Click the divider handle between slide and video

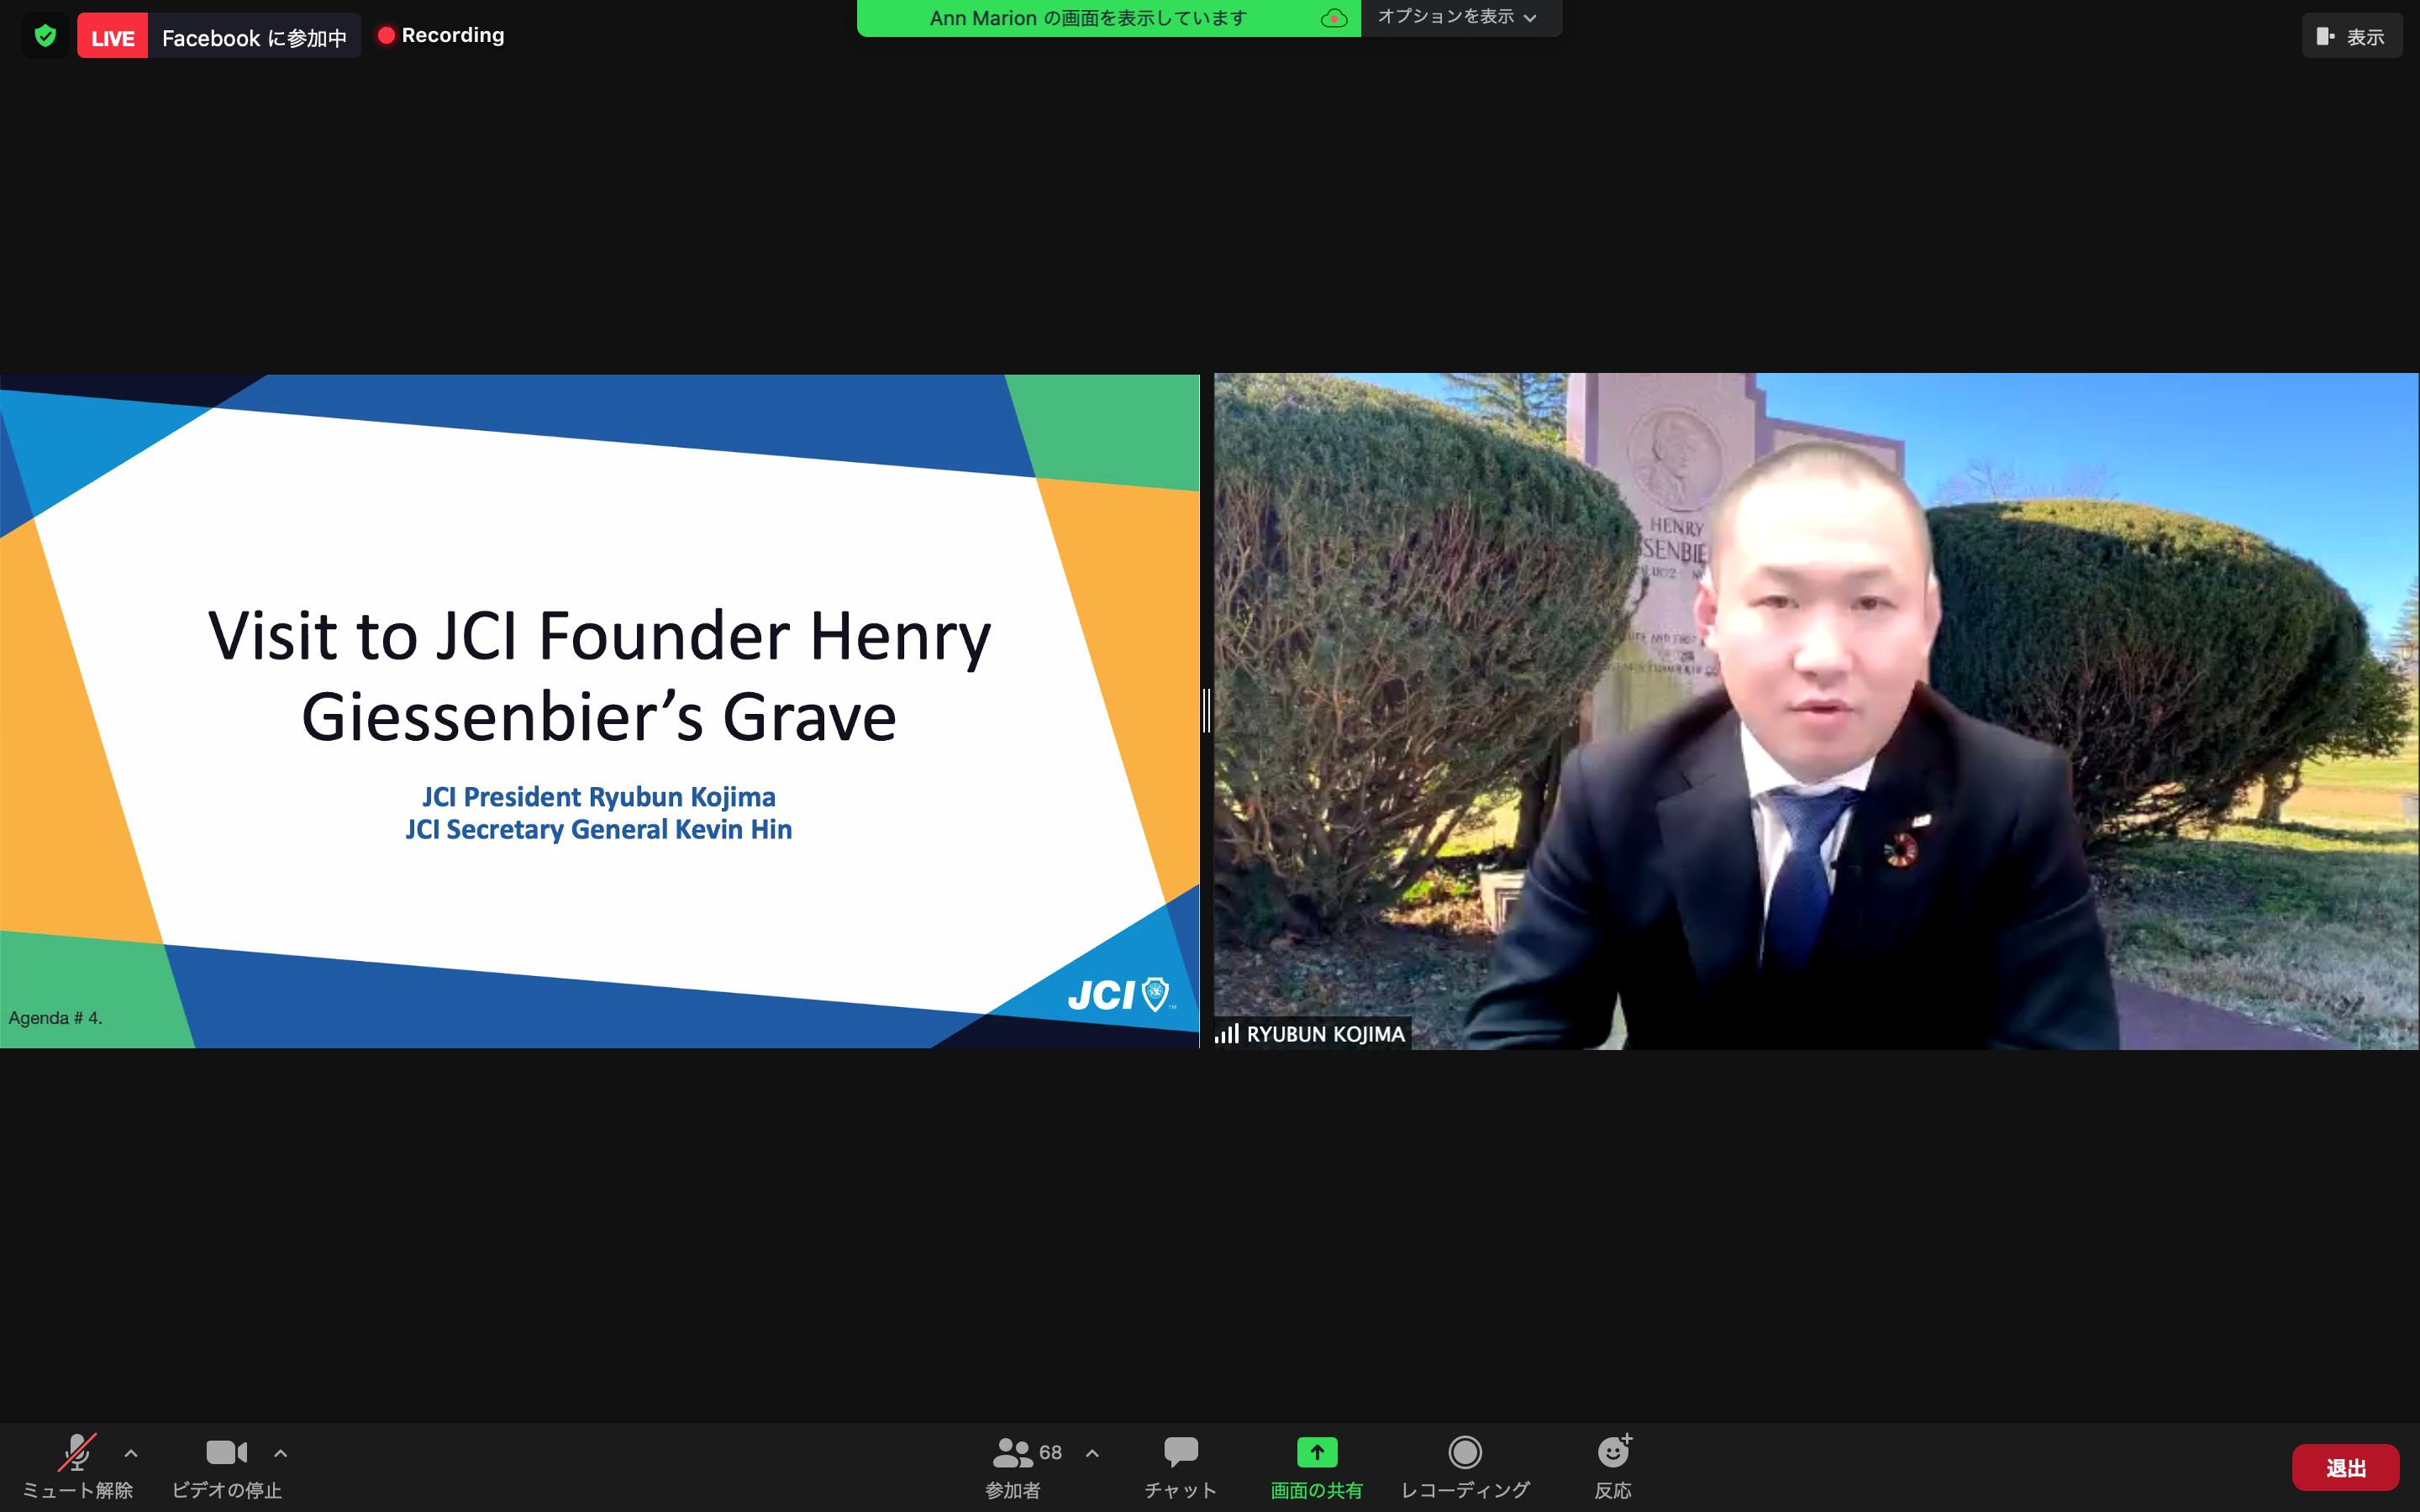pos(1206,710)
